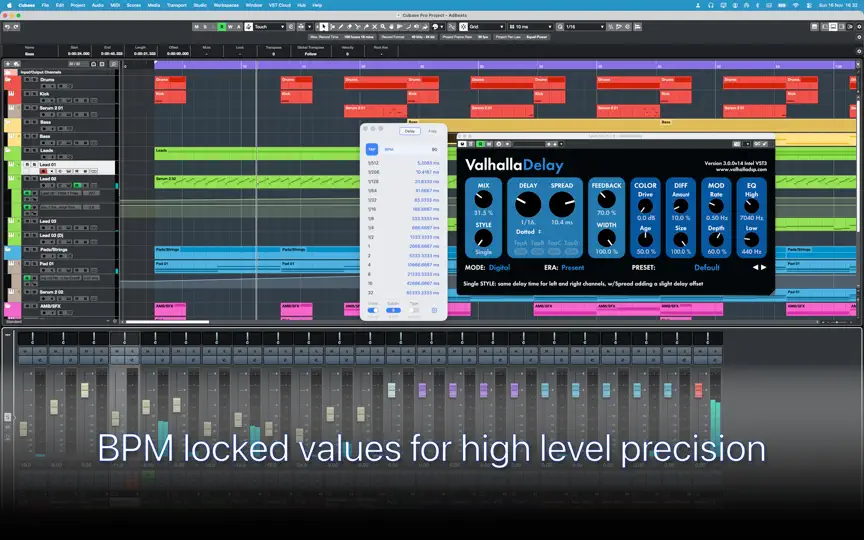
Task: Click the Add Track plus icon
Action: [8, 64]
